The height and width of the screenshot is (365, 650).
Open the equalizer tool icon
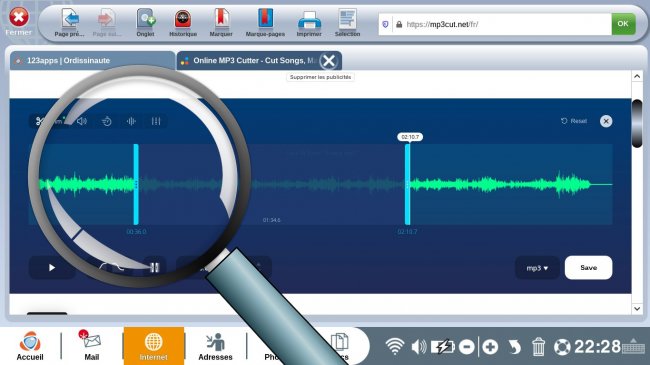pyautogui.click(x=156, y=121)
